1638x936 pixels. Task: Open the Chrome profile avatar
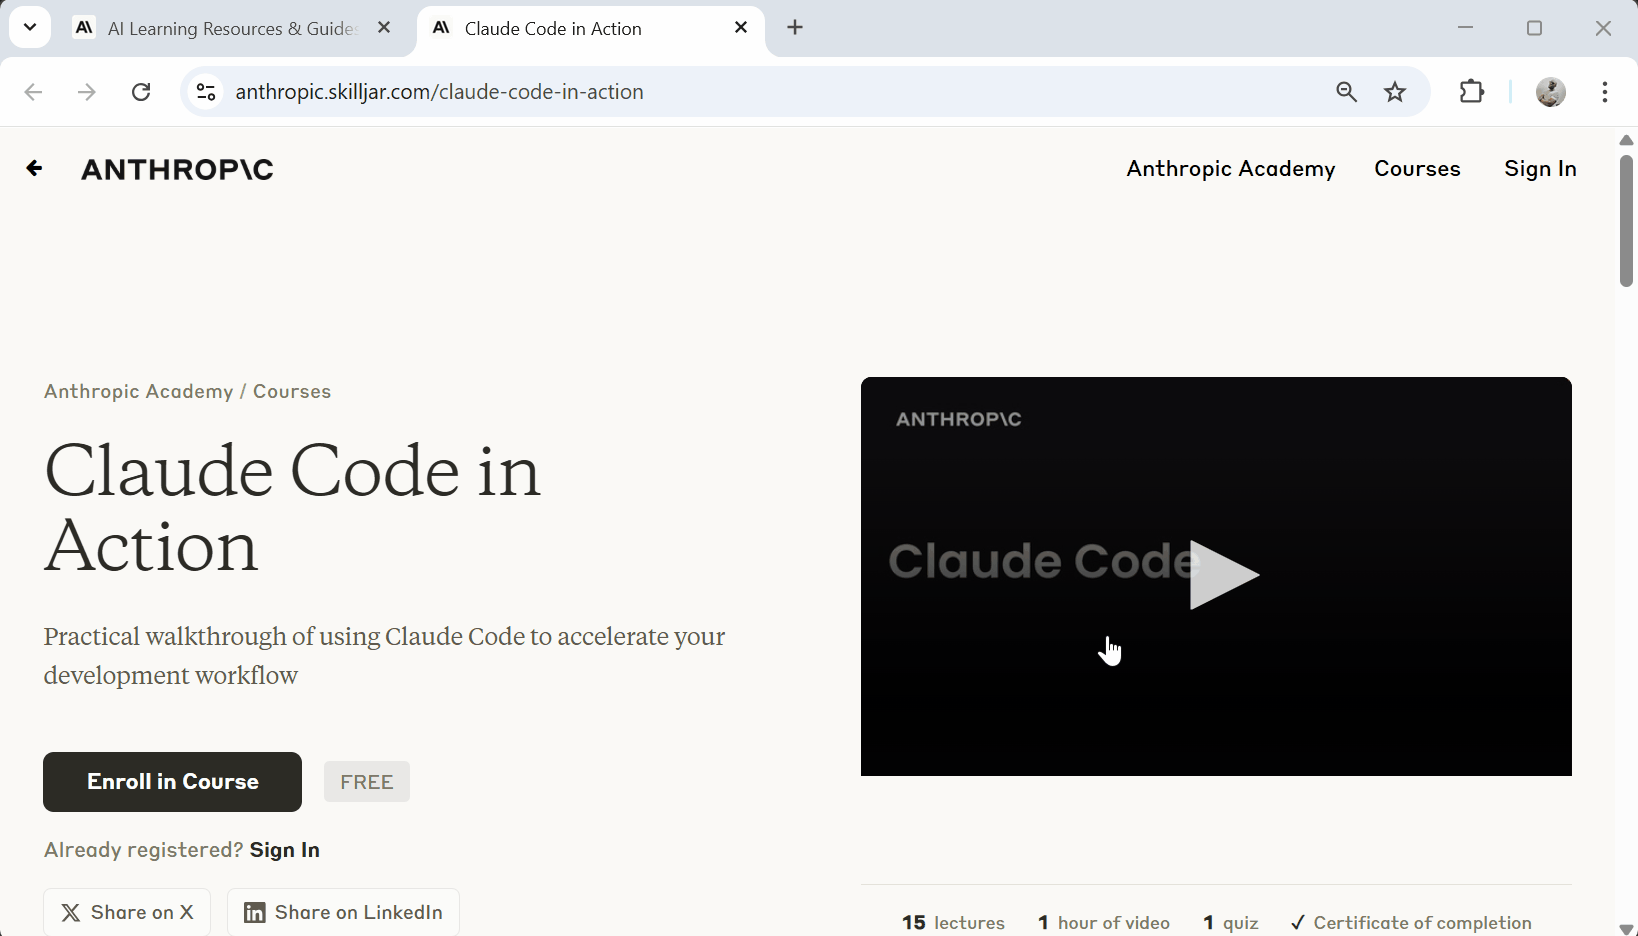click(1551, 92)
